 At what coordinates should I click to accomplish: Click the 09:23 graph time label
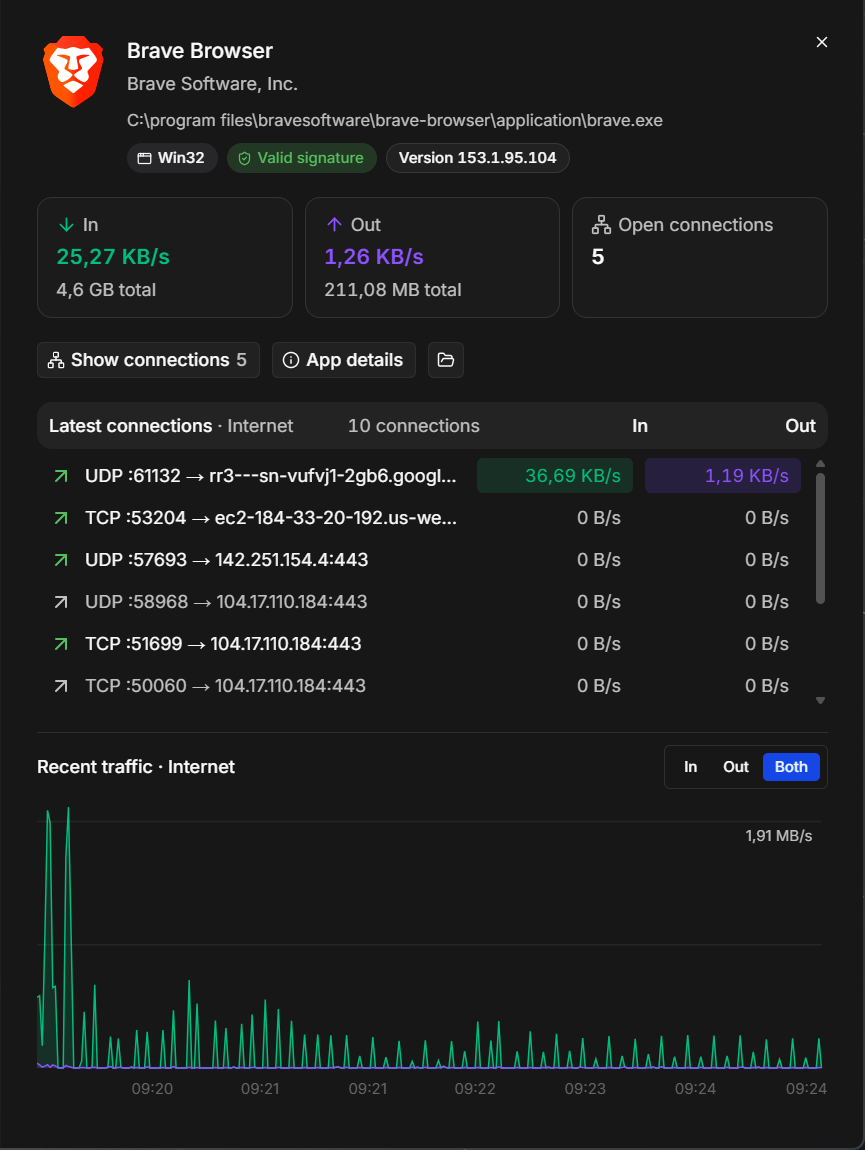585,1089
